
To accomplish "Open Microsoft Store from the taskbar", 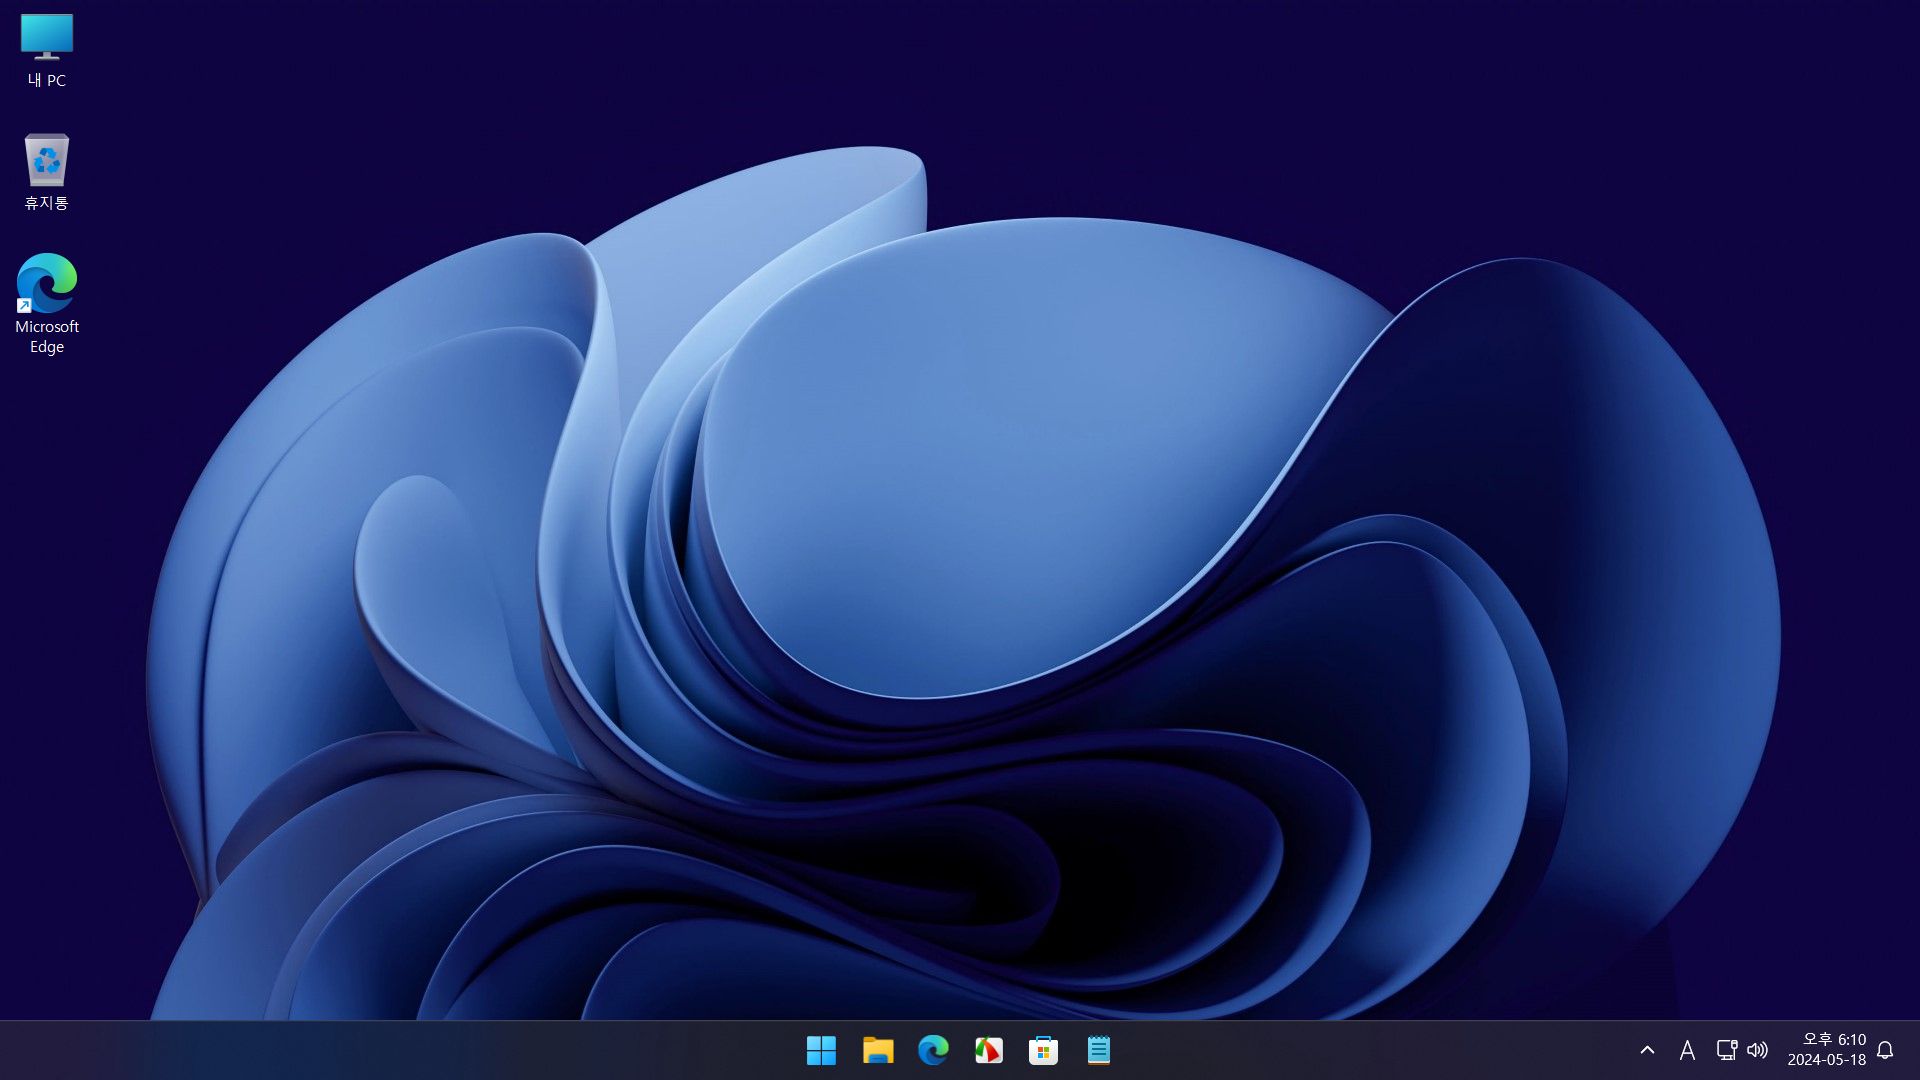I will [1043, 1050].
